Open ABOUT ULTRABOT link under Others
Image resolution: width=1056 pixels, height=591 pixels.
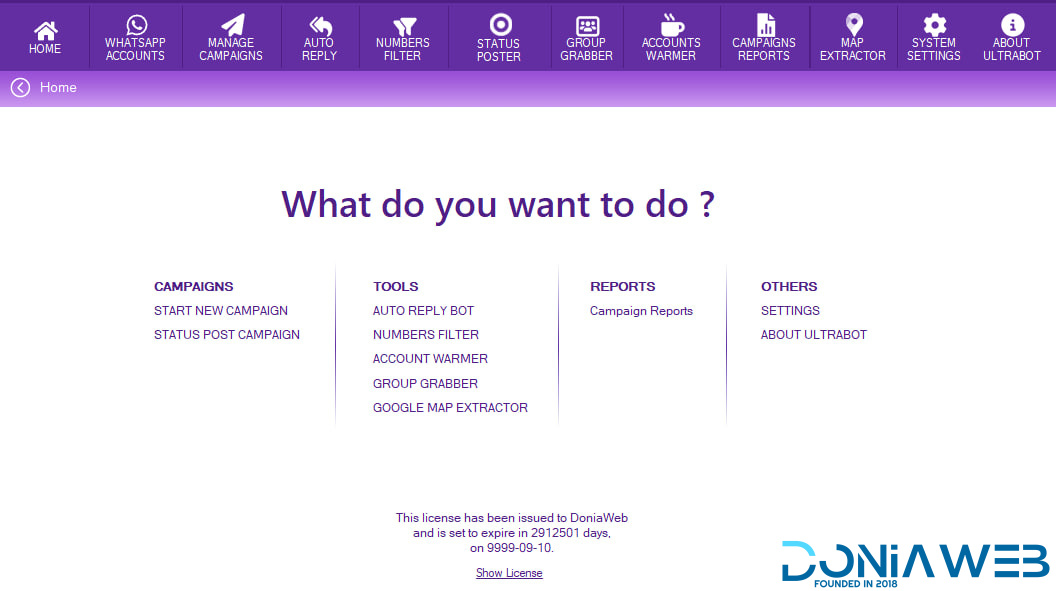click(x=814, y=335)
